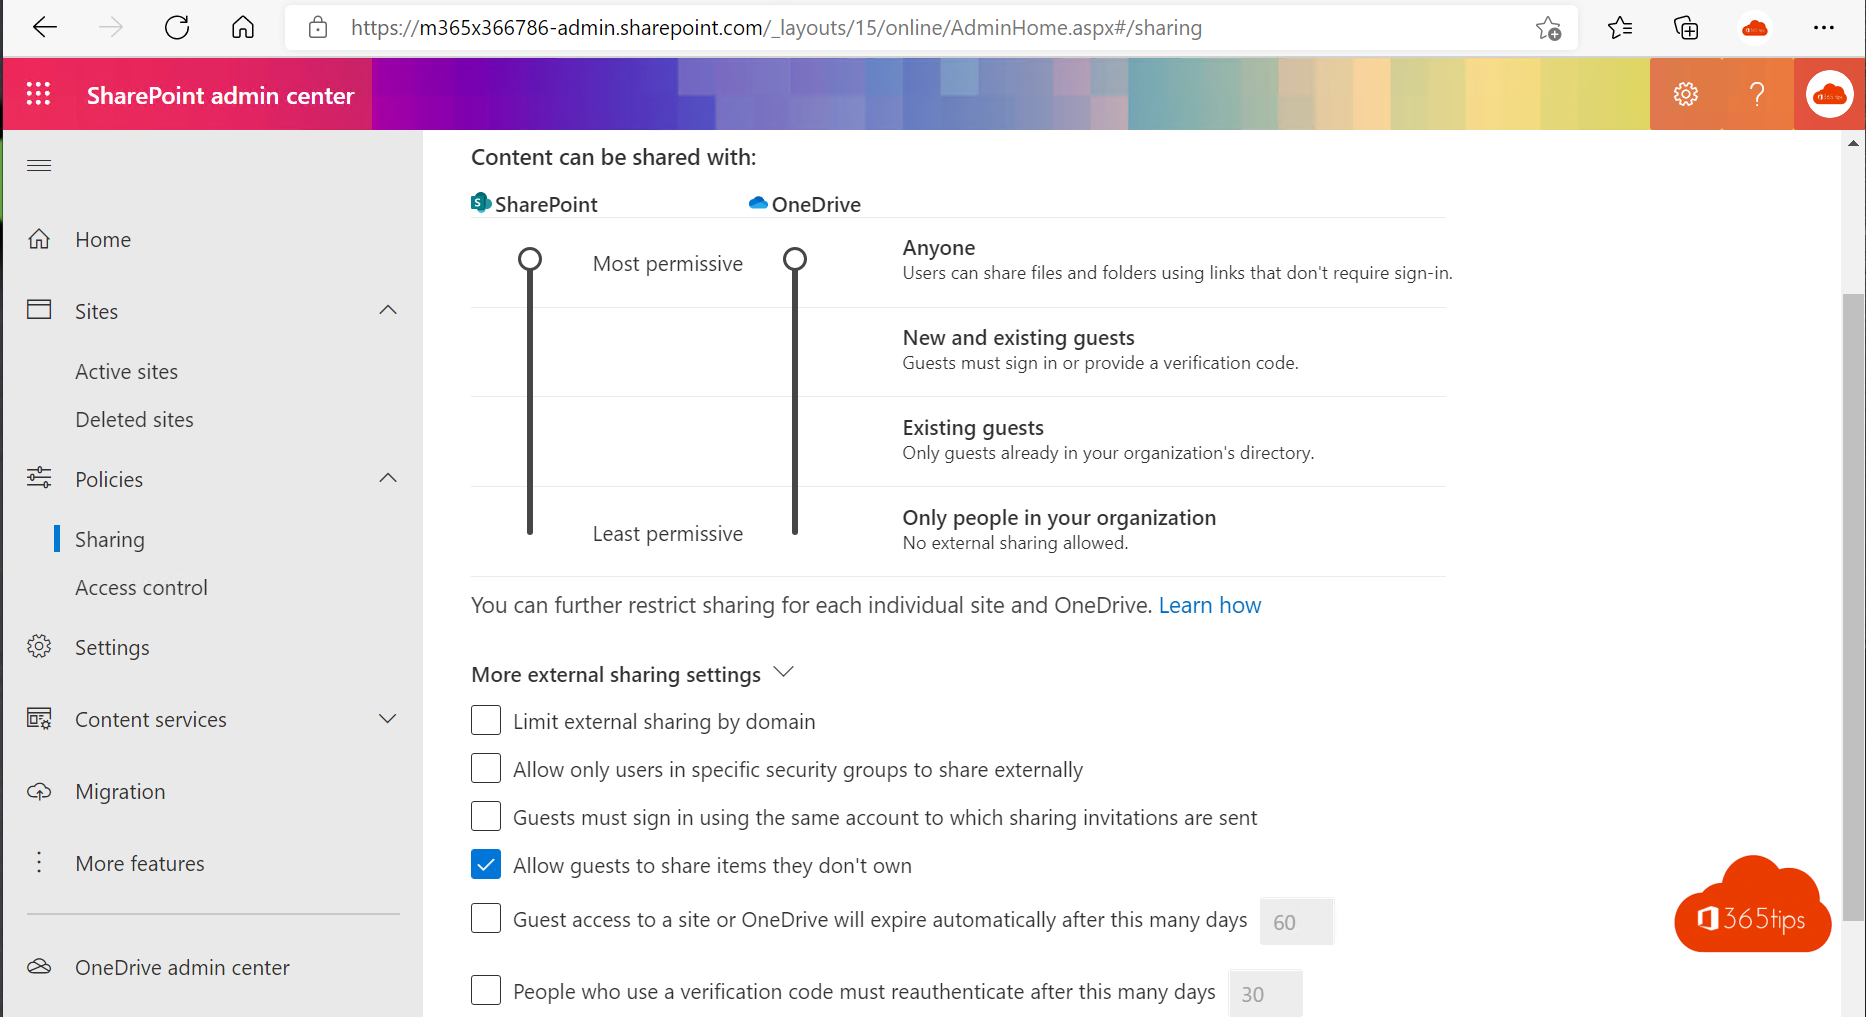
Task: Open OneDrive admin center link
Action: [x=183, y=968]
